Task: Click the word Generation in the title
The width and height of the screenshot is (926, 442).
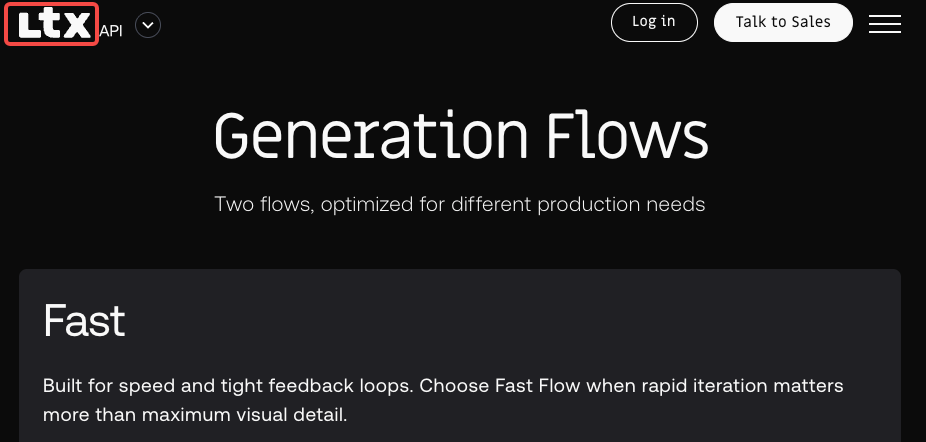Action: [371, 136]
